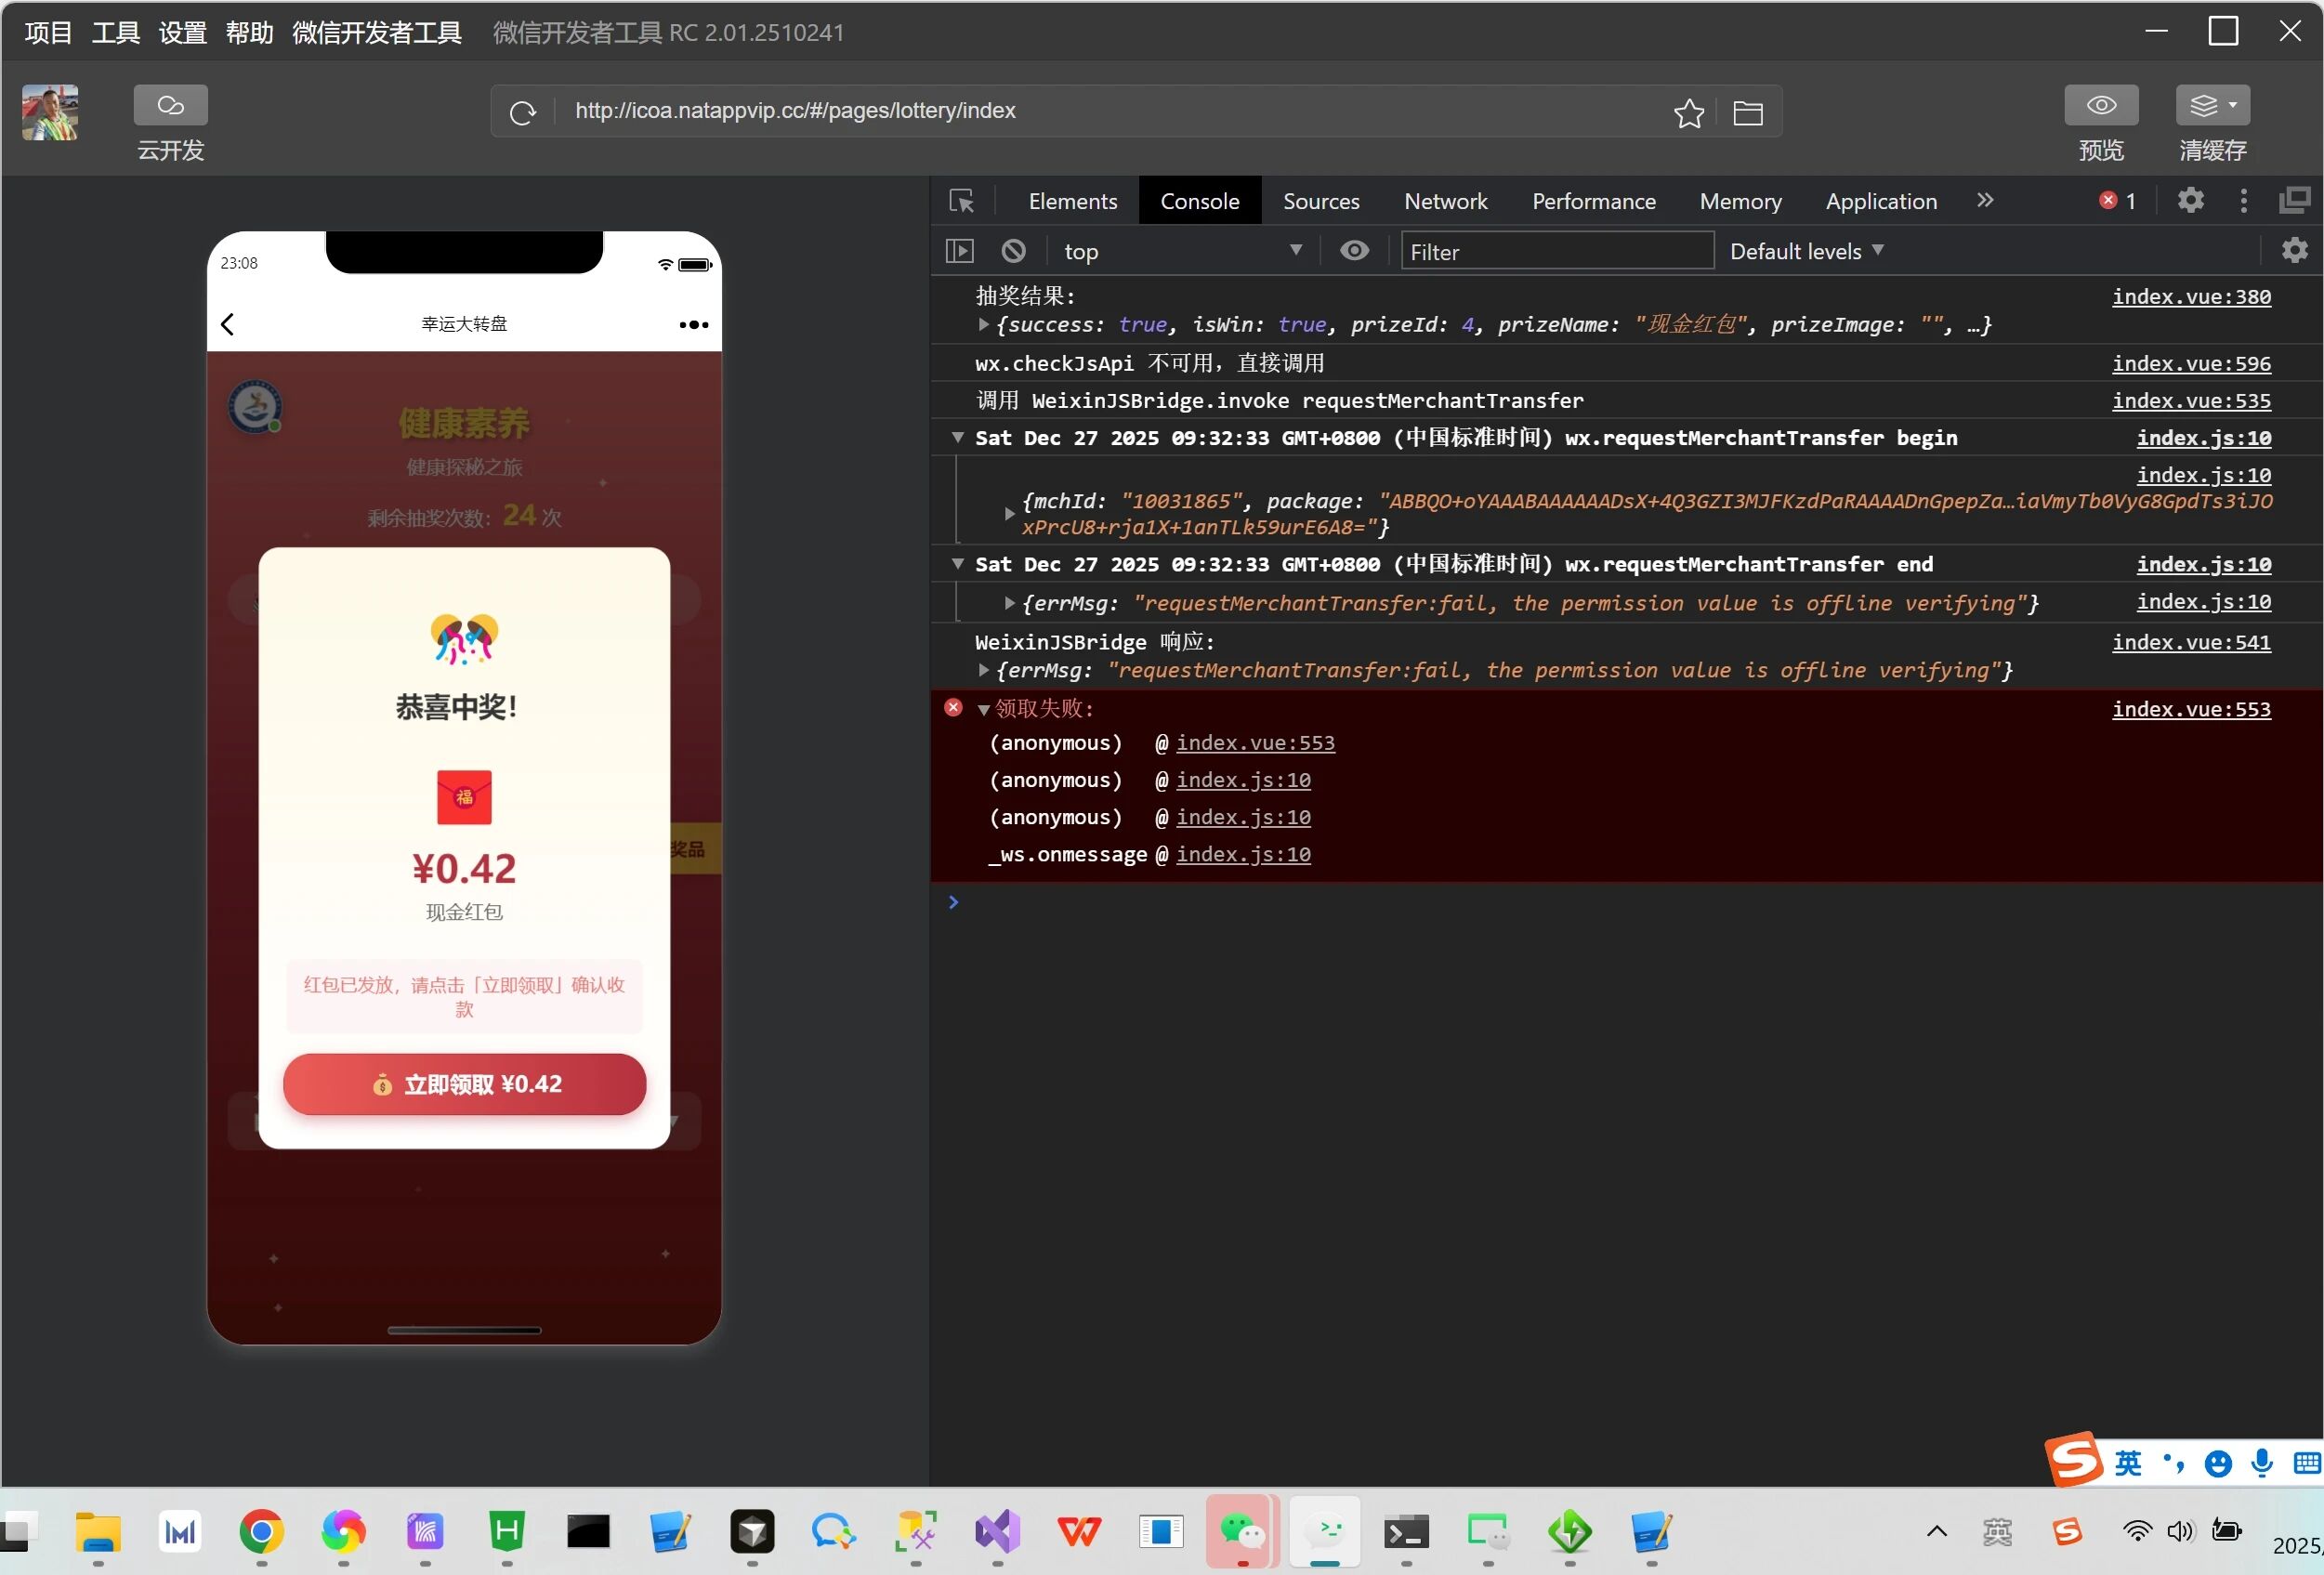The height and width of the screenshot is (1575, 2324).
Task: Open console settings gear at filter row
Action: (x=2294, y=251)
